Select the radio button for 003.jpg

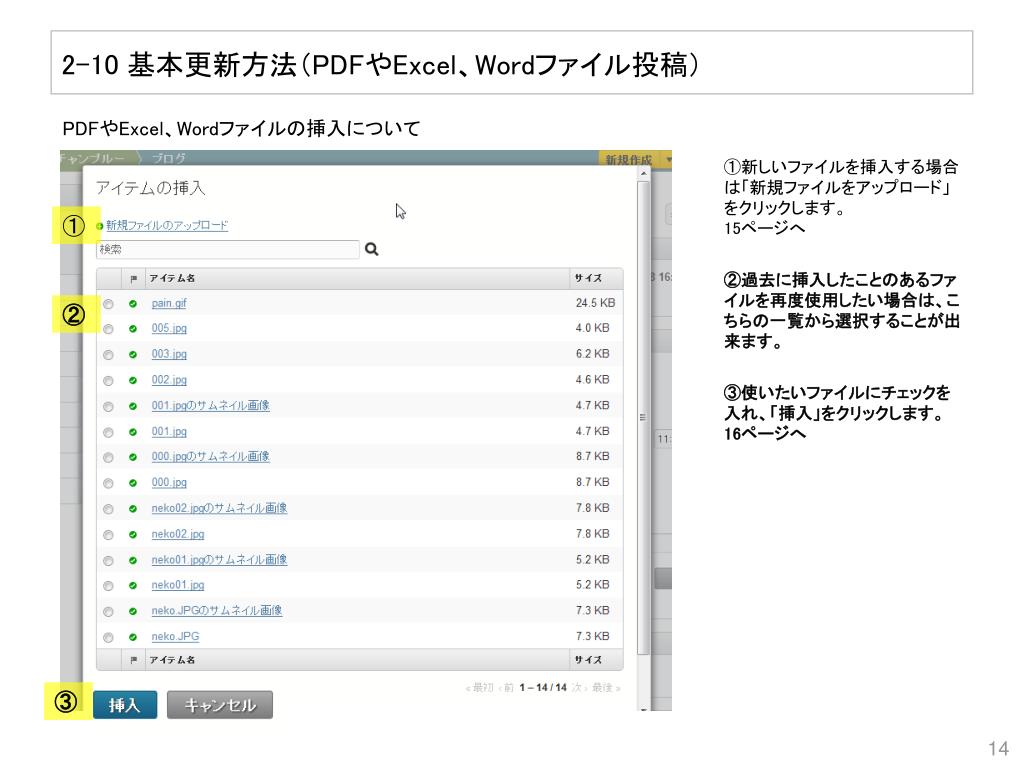click(x=108, y=355)
